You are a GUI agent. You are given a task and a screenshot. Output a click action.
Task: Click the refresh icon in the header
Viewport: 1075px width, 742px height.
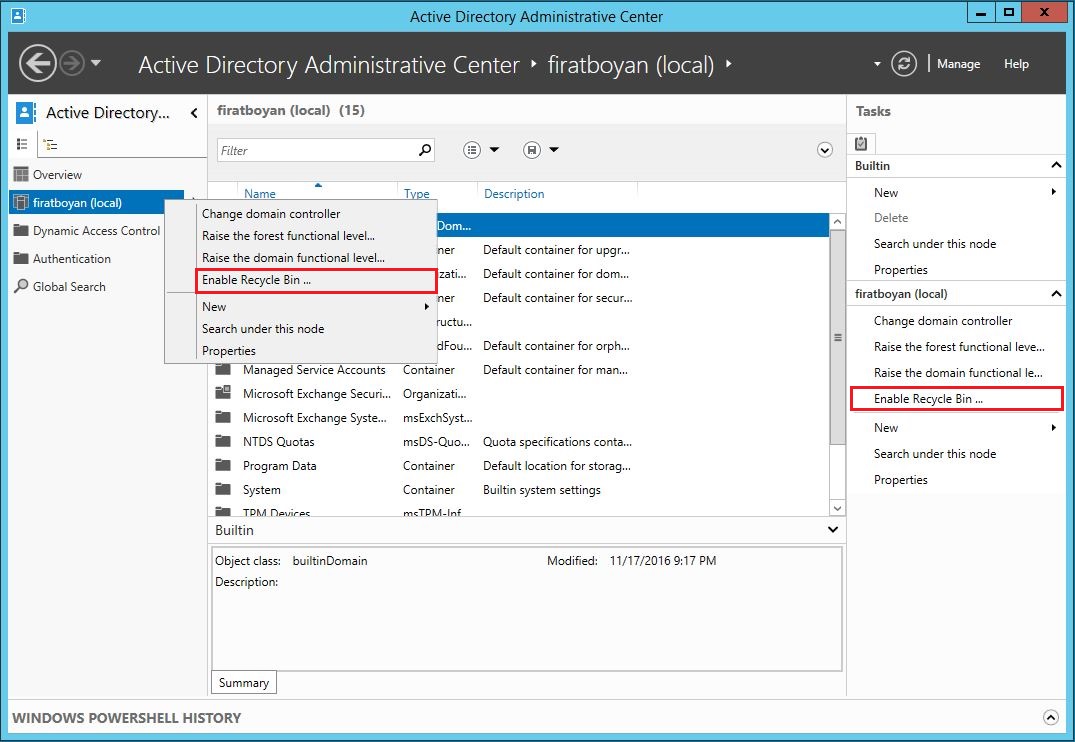tap(904, 64)
